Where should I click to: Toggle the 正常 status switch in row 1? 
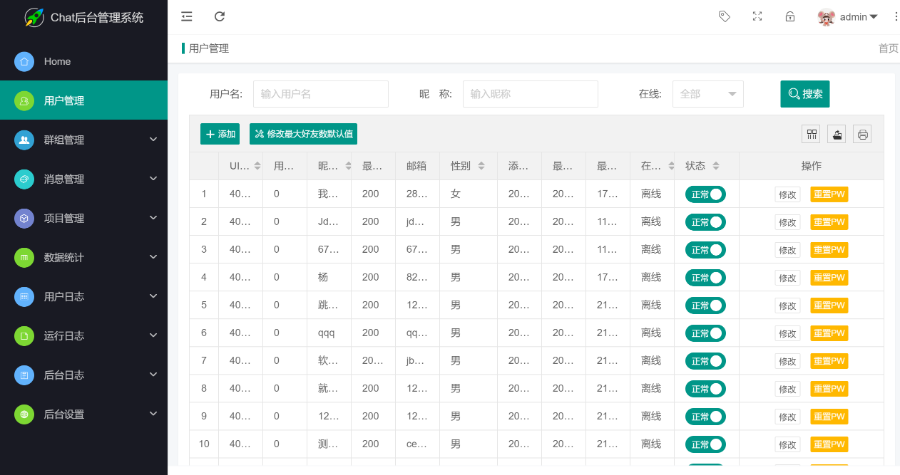coord(705,194)
